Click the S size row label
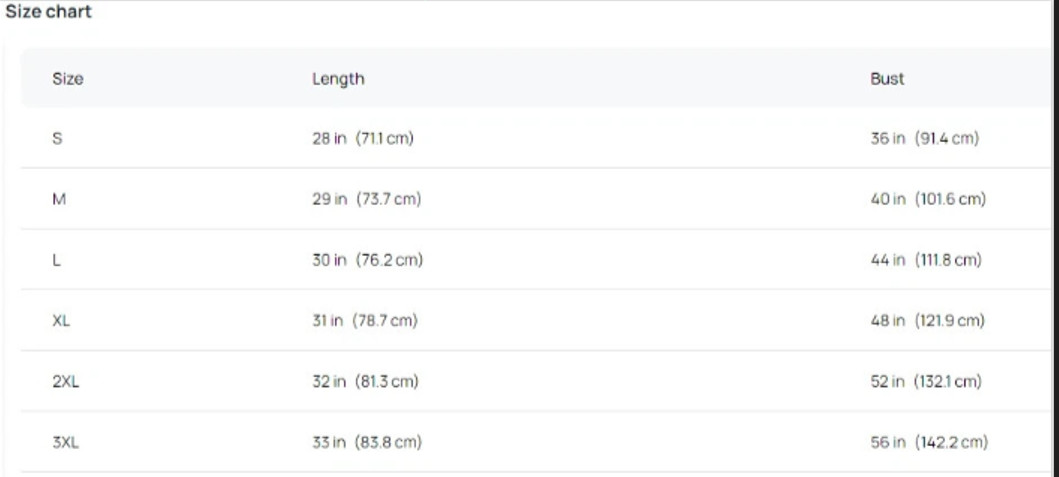 pos(57,139)
